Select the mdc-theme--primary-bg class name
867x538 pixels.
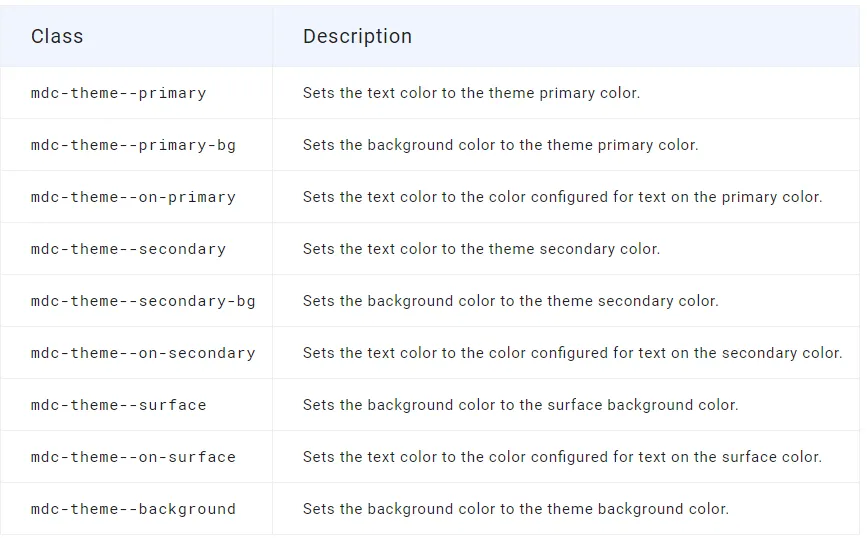click(133, 145)
